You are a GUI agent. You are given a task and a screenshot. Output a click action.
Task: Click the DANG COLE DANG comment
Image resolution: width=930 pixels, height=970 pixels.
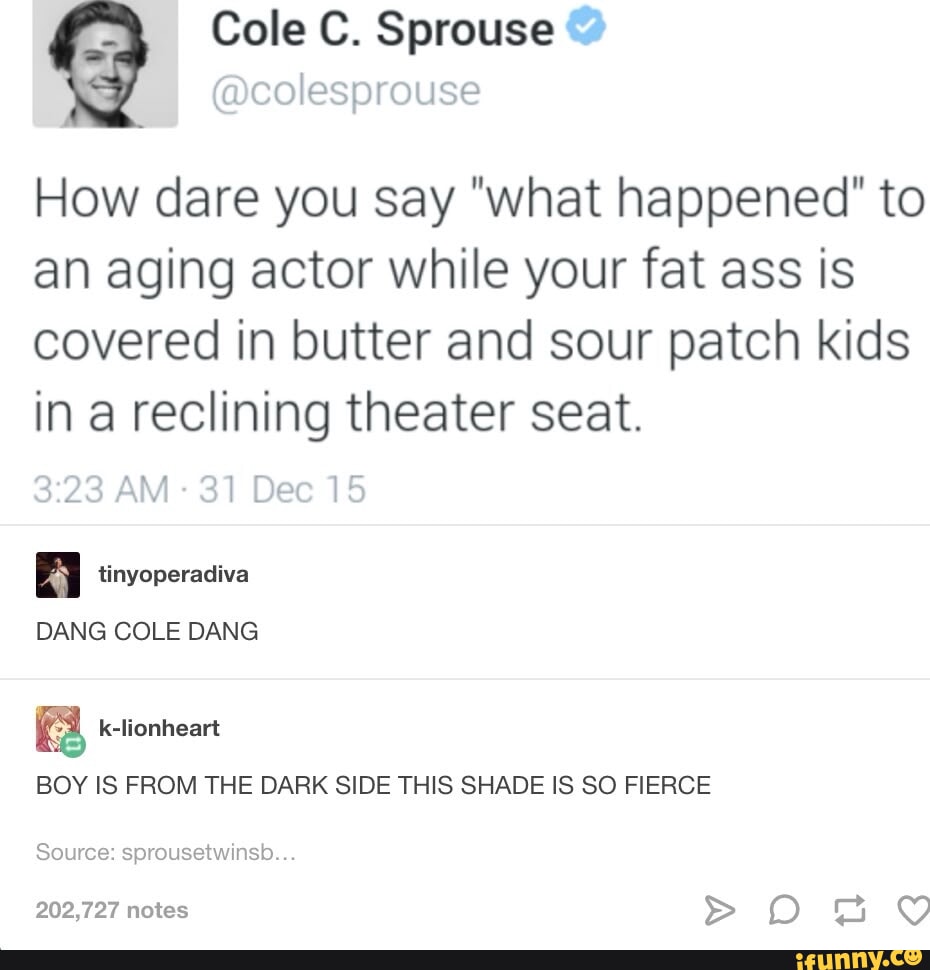click(147, 632)
